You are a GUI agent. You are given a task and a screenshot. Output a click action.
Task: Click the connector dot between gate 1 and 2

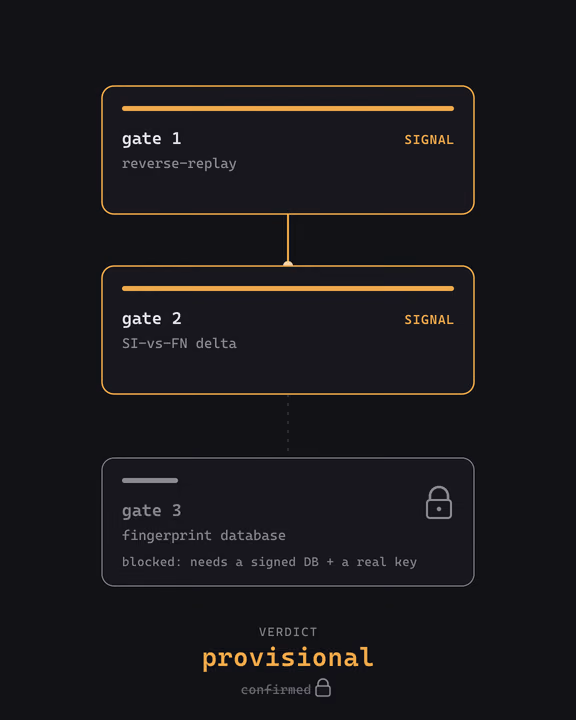(x=288, y=264)
